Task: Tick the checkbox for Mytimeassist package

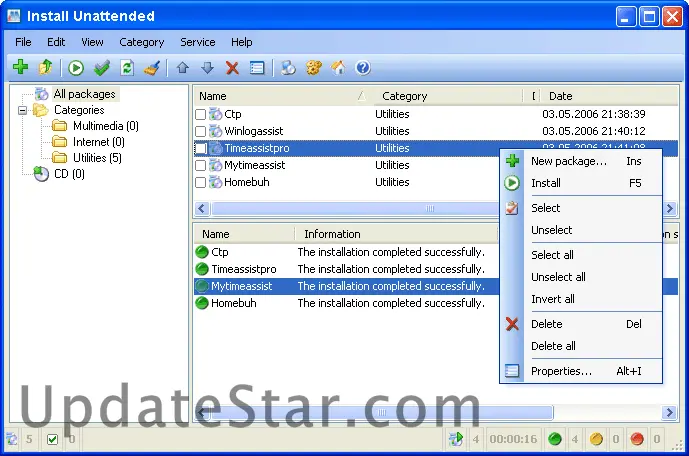Action: point(200,165)
